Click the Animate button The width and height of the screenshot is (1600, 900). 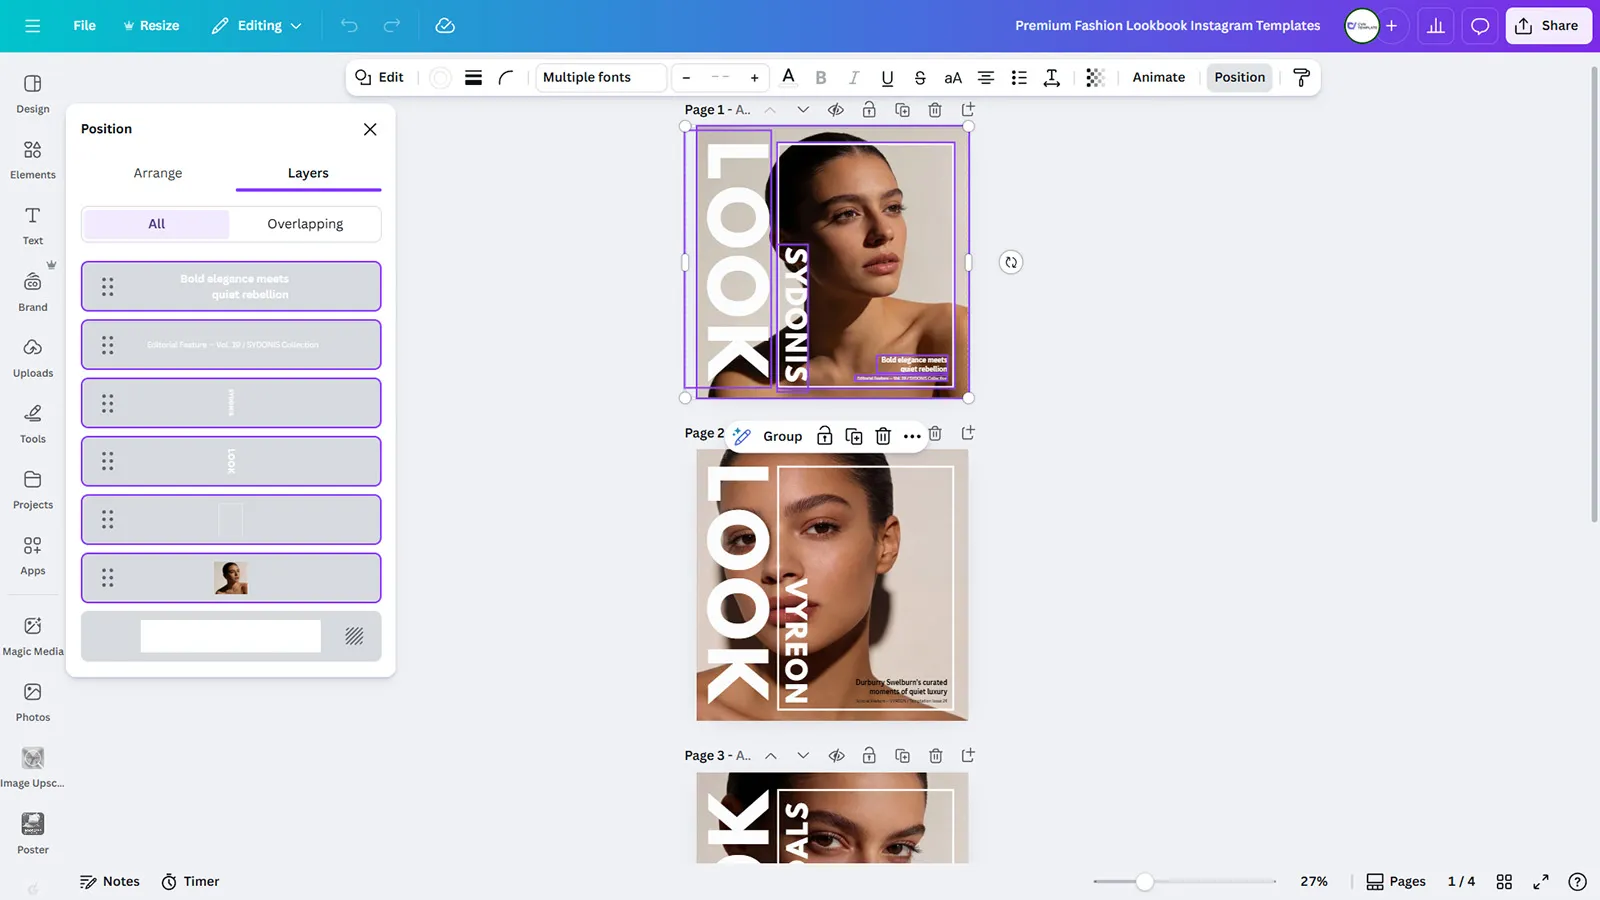pyautogui.click(x=1158, y=77)
